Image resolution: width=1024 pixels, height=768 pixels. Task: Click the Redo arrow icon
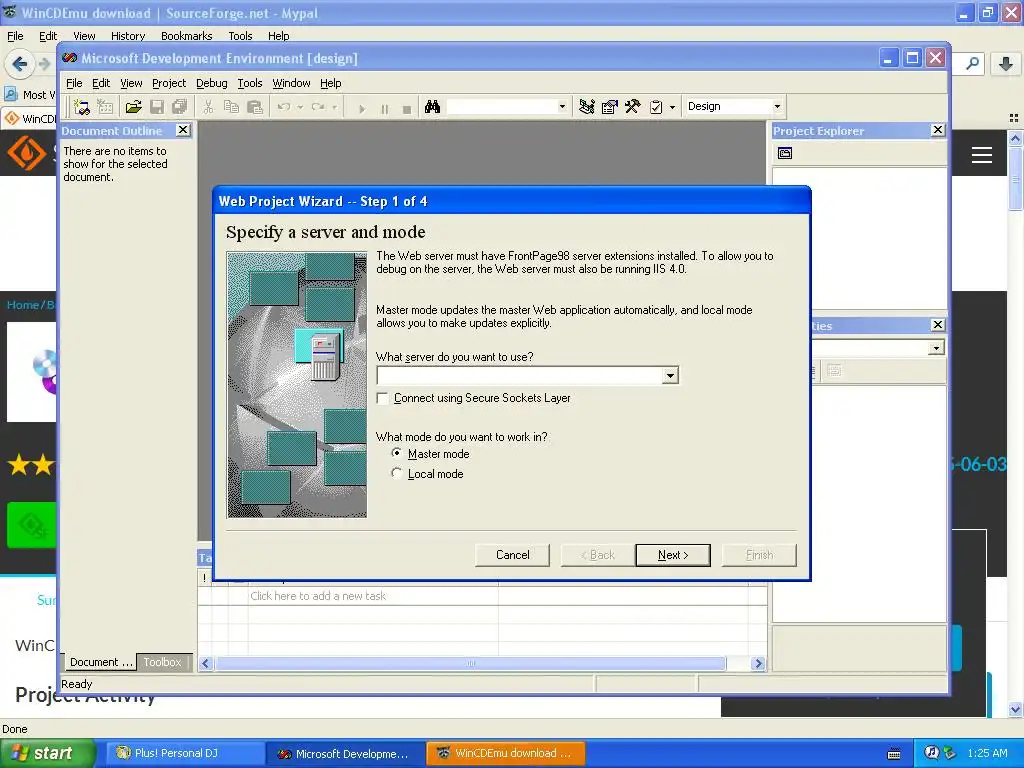(x=318, y=106)
